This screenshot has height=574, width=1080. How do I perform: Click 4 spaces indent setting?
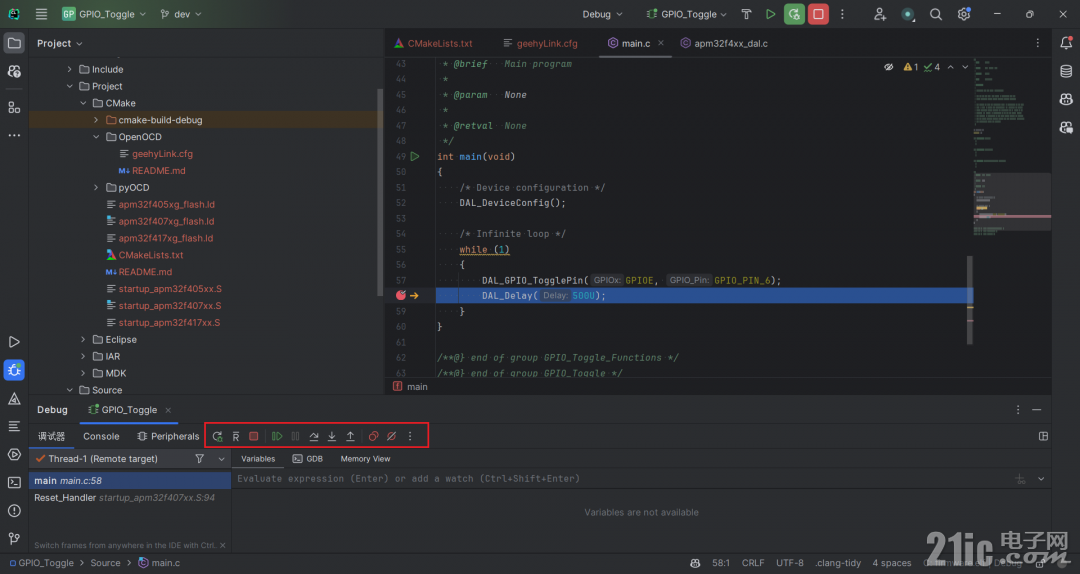(891, 563)
